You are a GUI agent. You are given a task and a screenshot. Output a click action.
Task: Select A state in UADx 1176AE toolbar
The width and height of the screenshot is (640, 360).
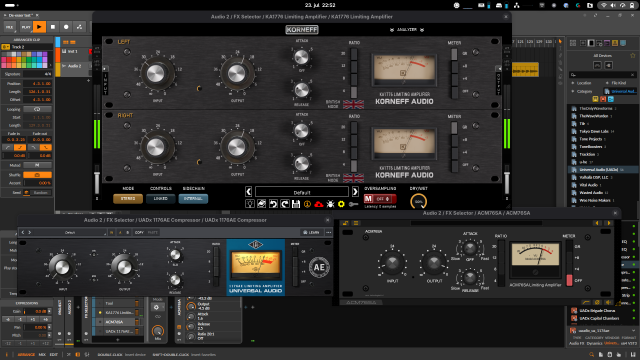120,232
